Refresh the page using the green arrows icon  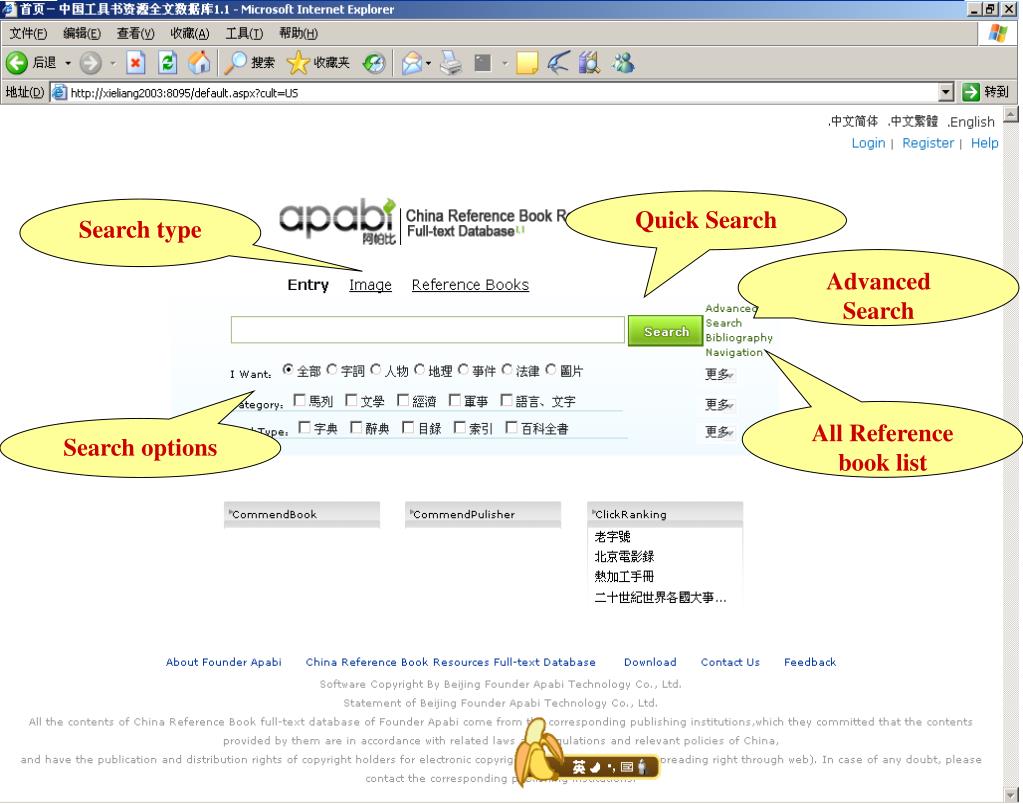(x=168, y=63)
